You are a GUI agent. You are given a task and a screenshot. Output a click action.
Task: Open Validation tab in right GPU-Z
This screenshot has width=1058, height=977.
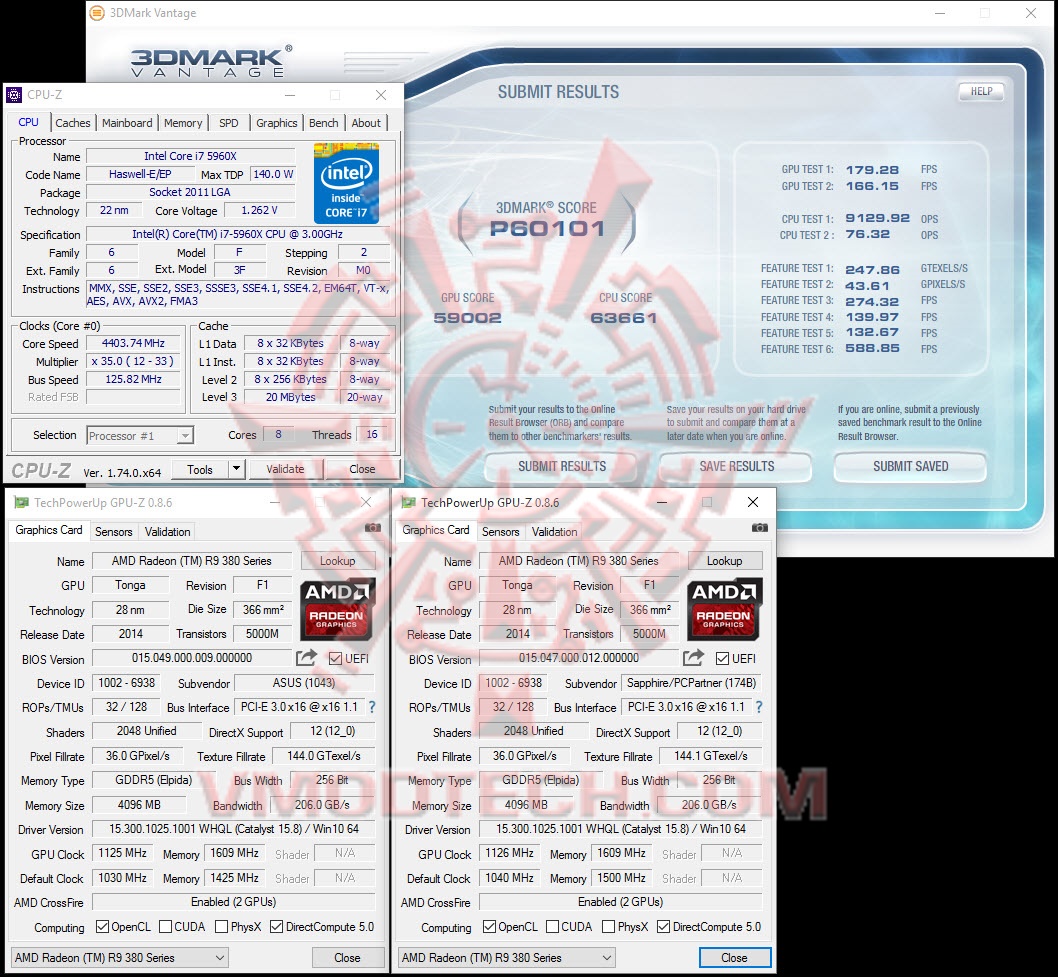click(x=555, y=532)
